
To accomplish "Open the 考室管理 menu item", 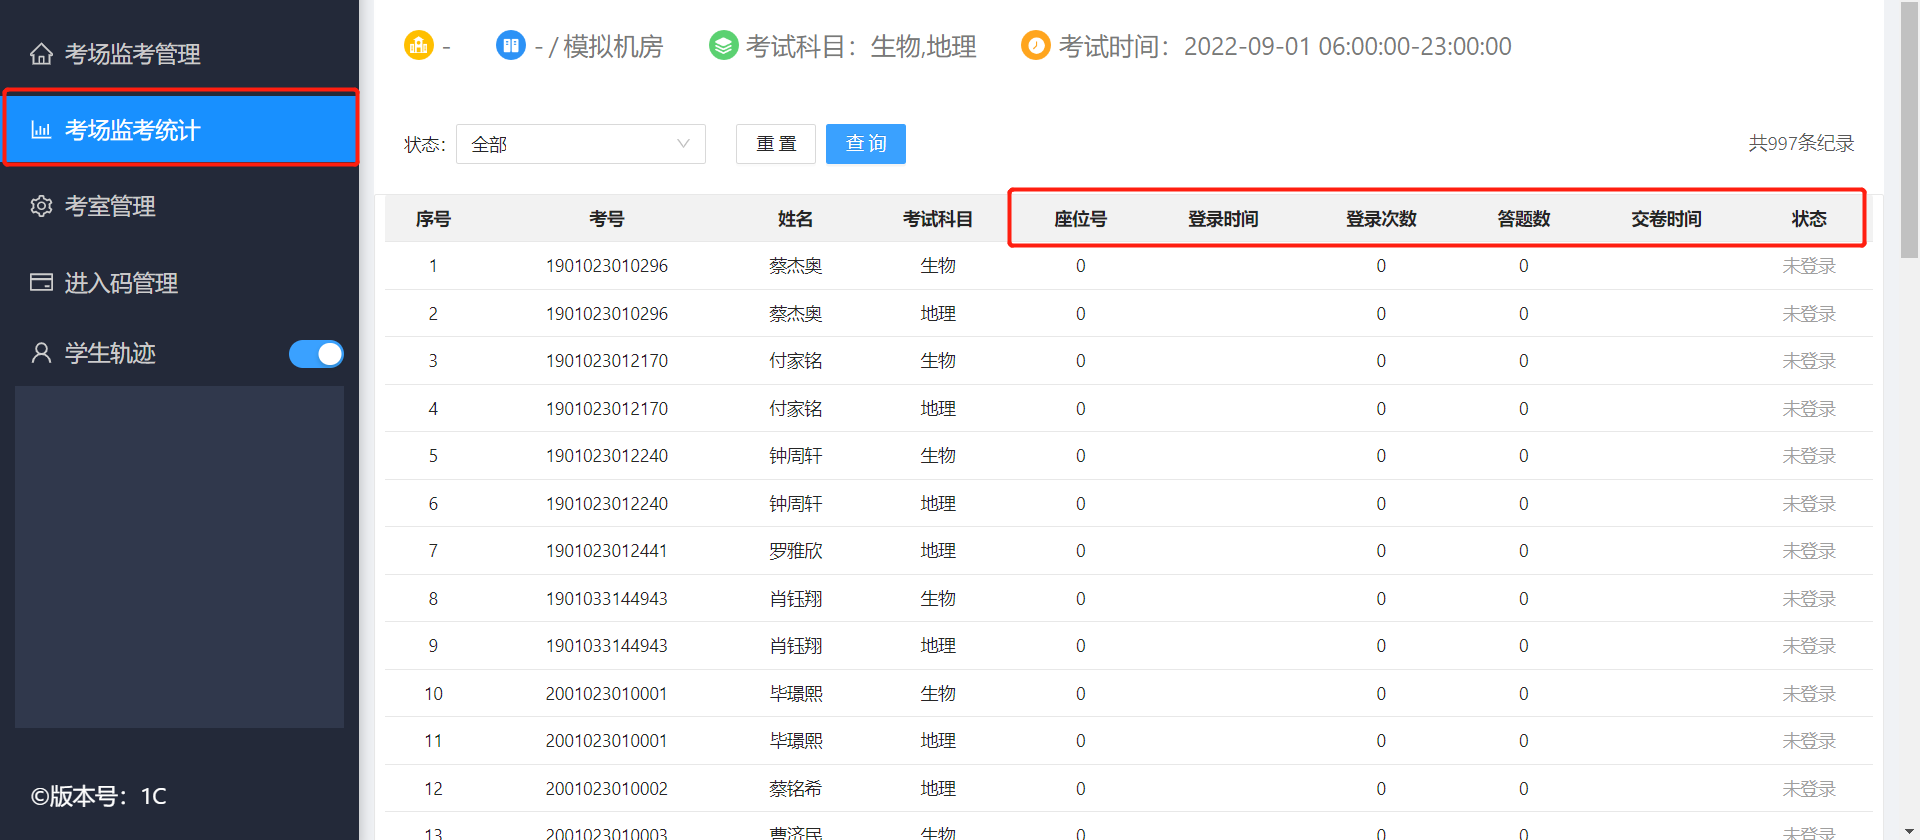I will (x=110, y=206).
